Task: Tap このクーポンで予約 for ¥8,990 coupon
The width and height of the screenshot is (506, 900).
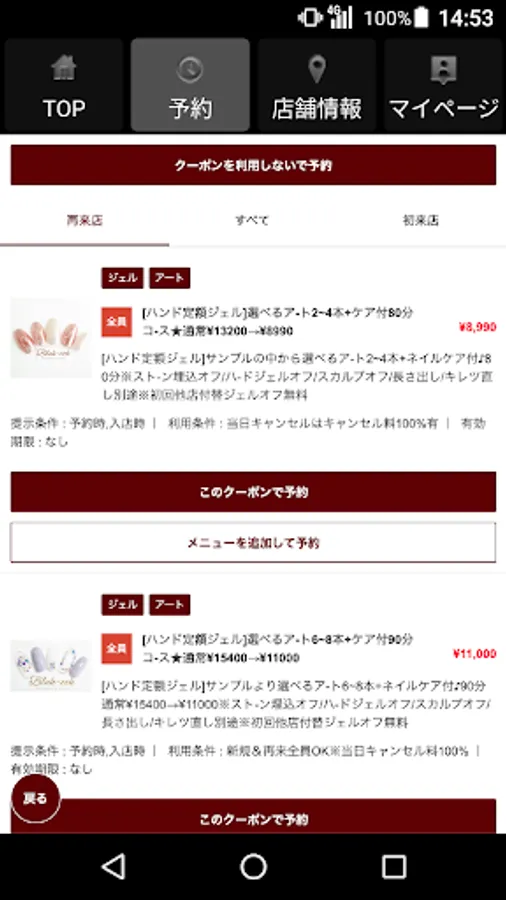Action: point(253,492)
